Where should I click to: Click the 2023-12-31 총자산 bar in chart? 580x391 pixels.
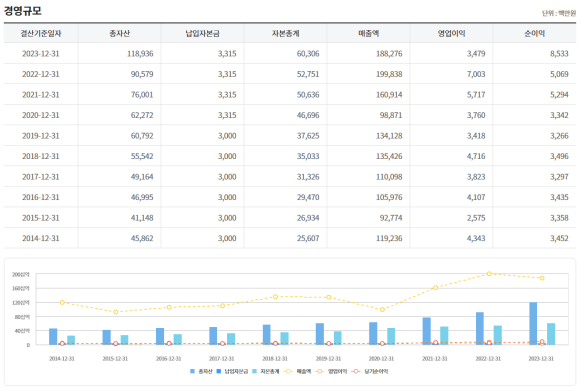533,324
